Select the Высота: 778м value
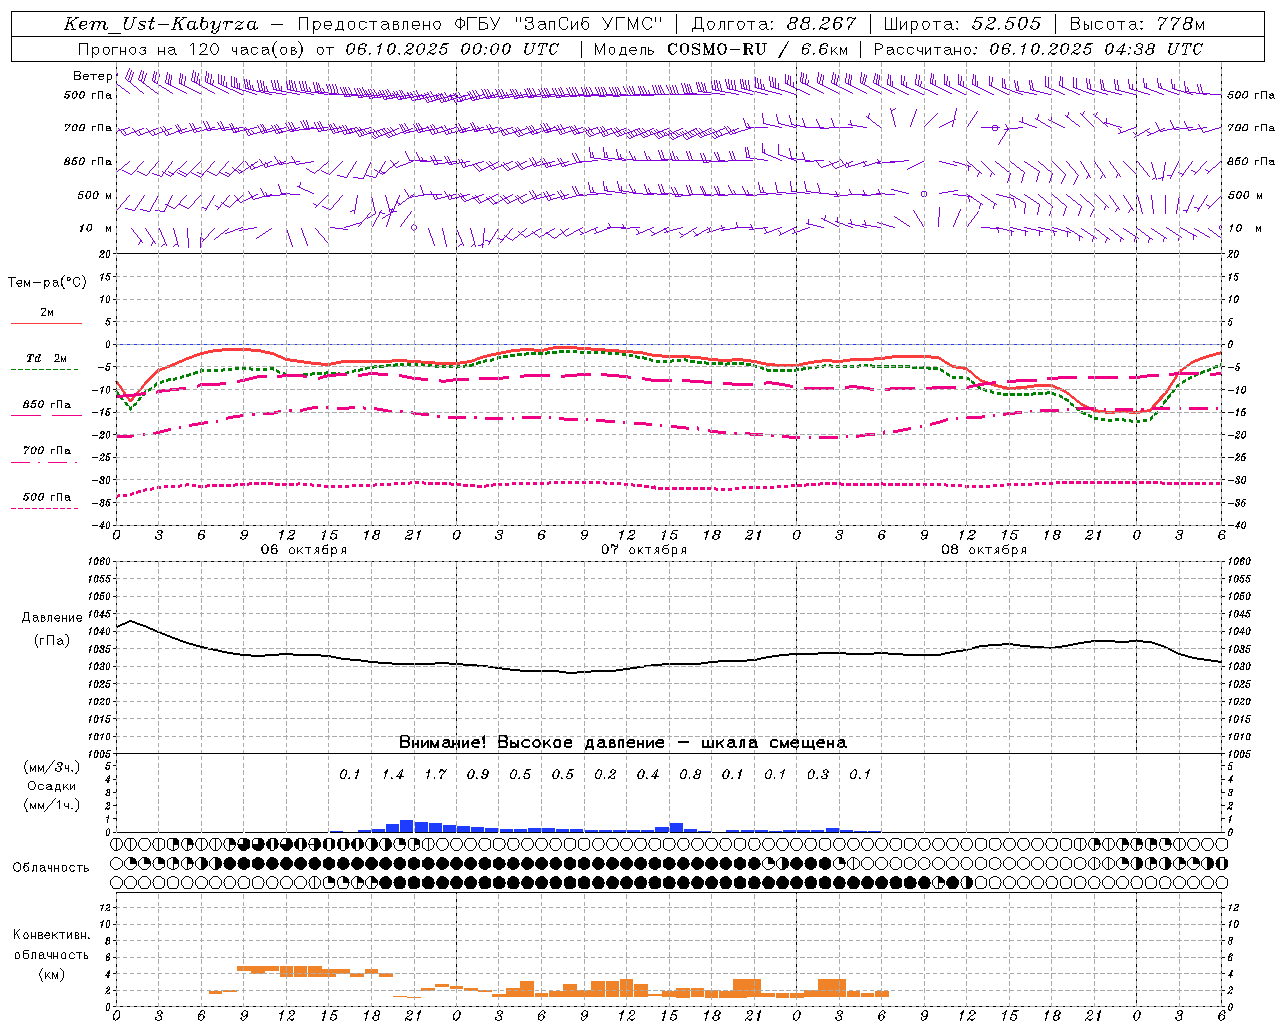This screenshot has height=1024, width=1280. (1137, 24)
